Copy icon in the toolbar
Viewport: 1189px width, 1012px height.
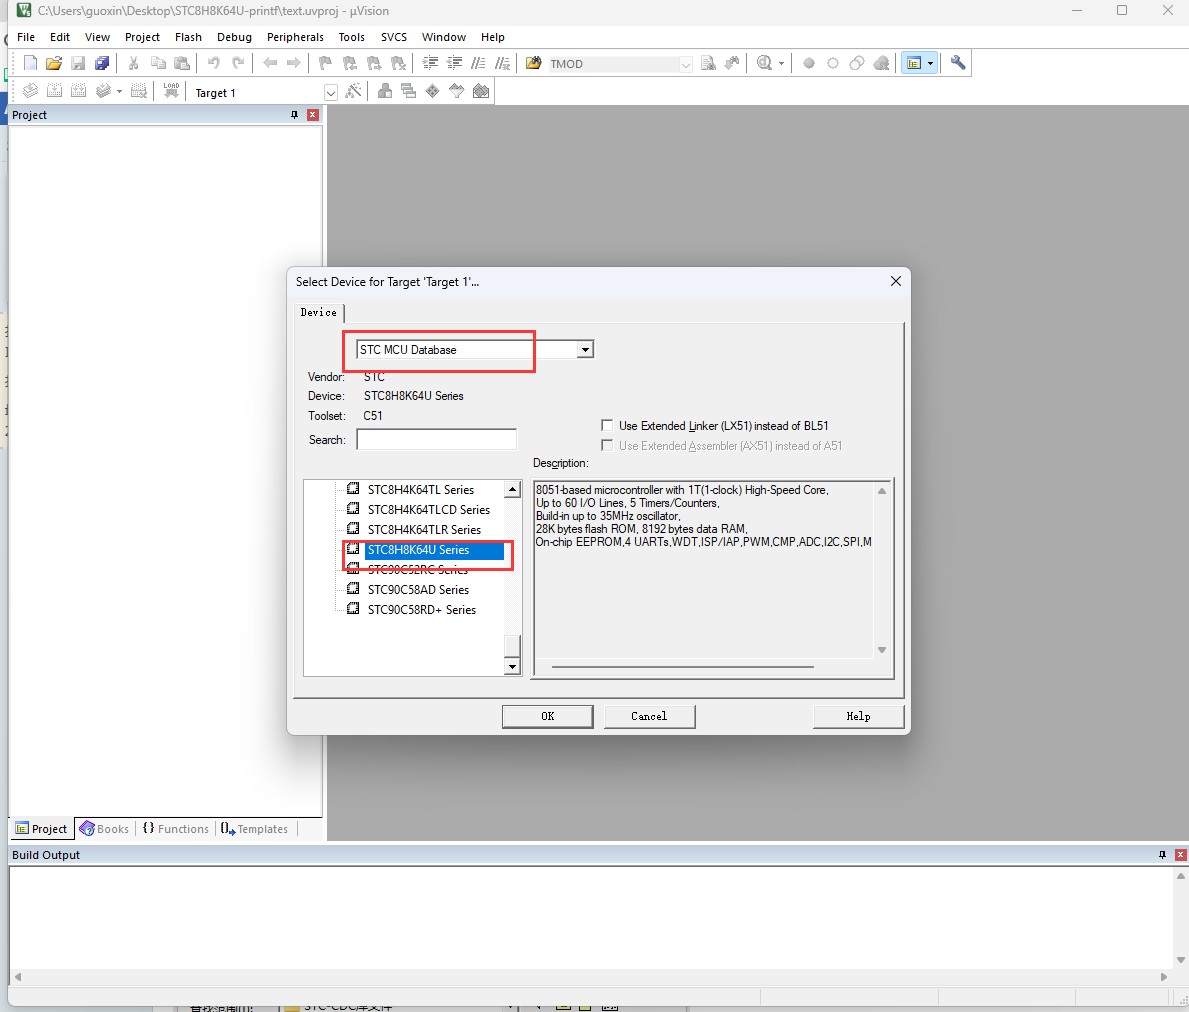click(158, 63)
